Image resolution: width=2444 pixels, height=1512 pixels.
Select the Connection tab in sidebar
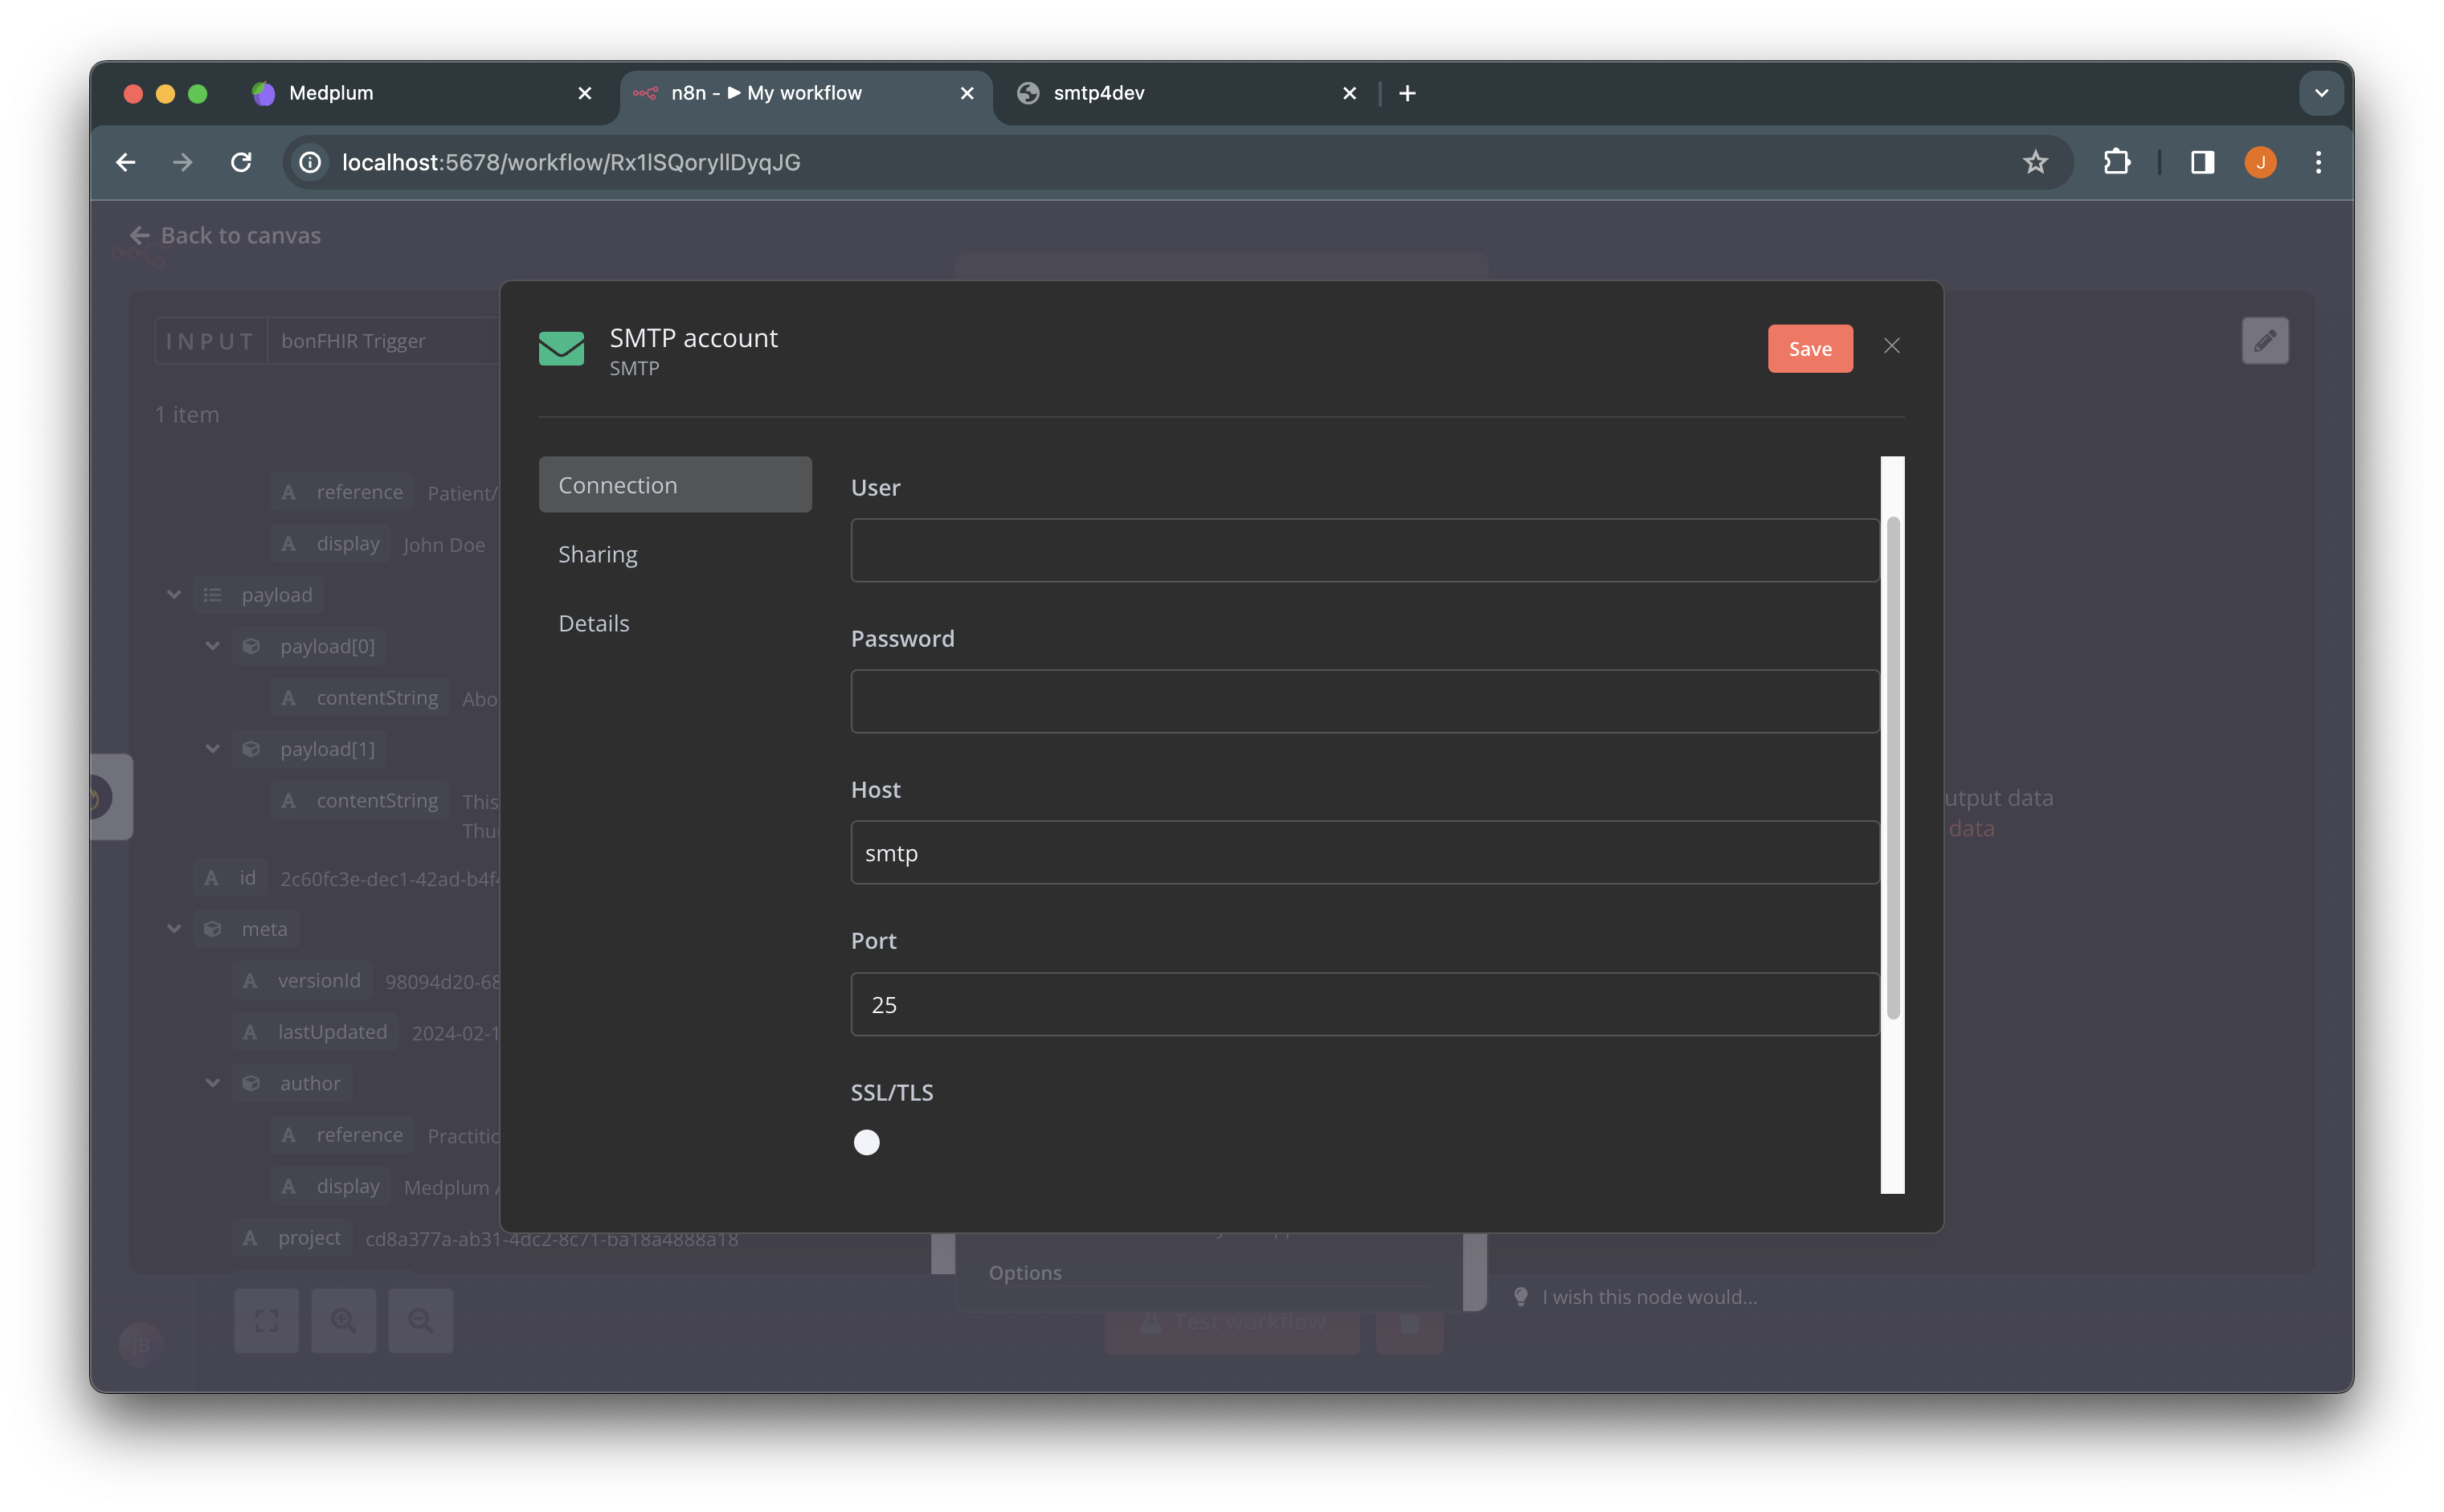pyautogui.click(x=675, y=485)
